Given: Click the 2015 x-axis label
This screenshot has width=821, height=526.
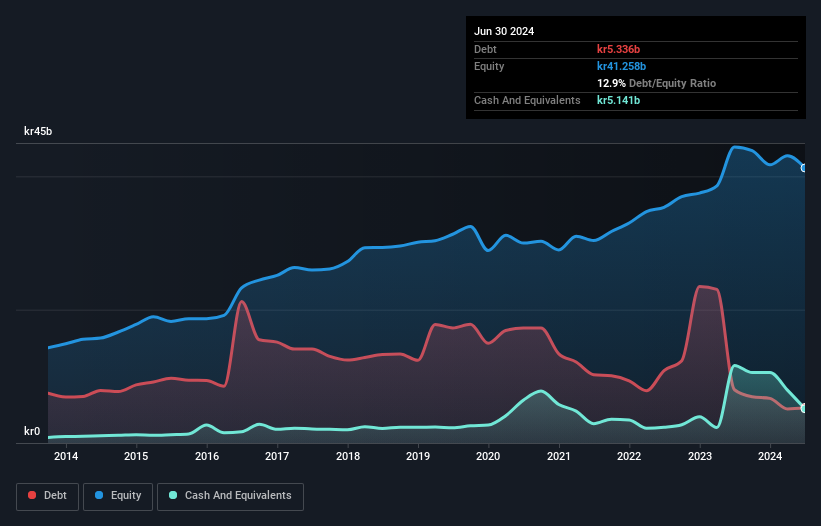Looking at the screenshot, I should coord(136,456).
